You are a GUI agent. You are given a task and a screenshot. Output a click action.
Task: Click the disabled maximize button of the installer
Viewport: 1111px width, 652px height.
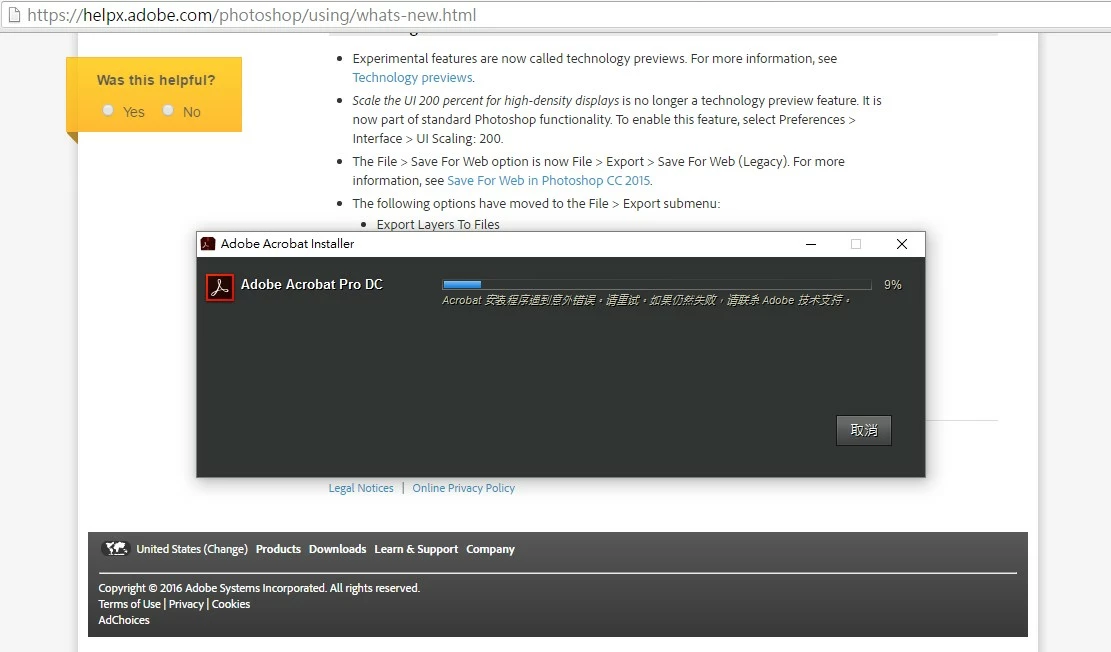click(x=856, y=244)
